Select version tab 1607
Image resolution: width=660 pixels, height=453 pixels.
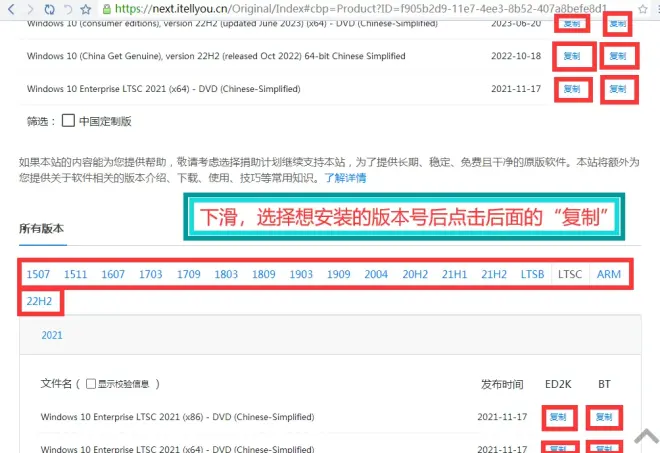113,274
